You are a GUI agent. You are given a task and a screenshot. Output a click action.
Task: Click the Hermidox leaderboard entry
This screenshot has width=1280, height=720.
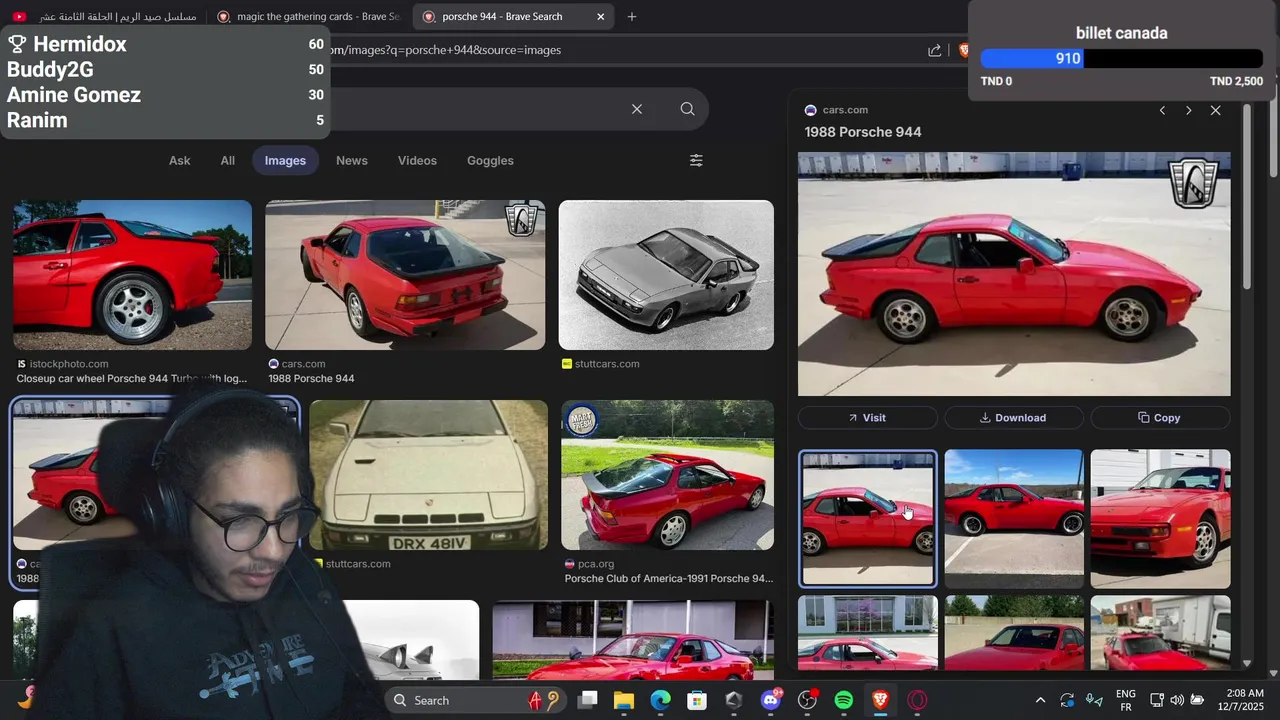click(165, 44)
